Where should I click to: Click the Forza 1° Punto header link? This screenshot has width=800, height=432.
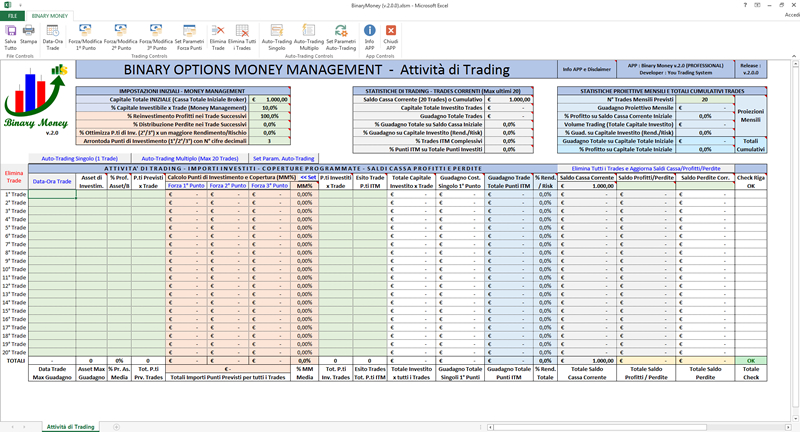(x=186, y=186)
